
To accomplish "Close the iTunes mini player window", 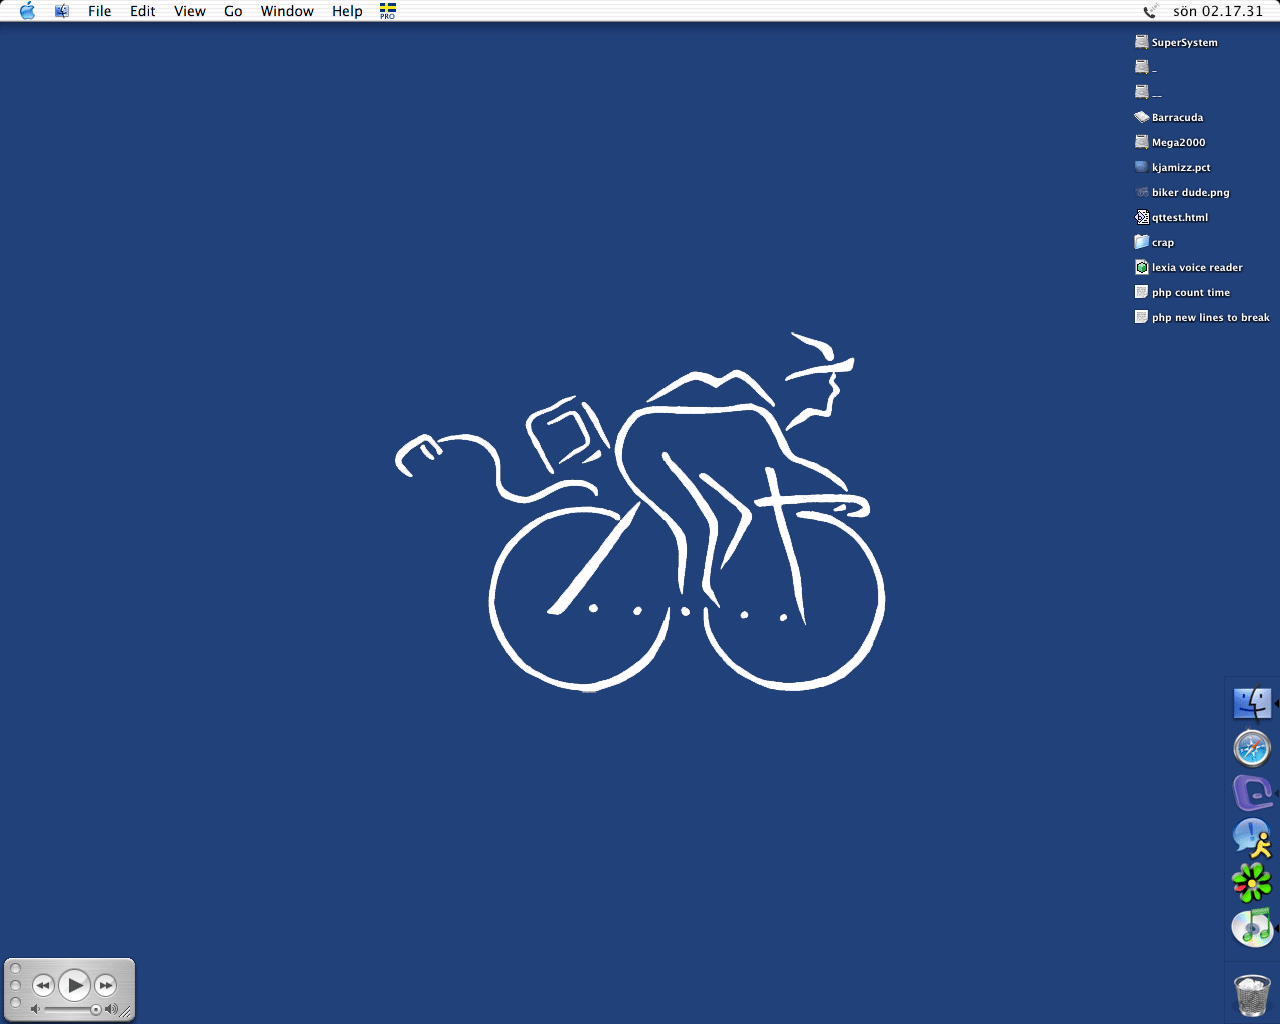I will click(x=15, y=969).
